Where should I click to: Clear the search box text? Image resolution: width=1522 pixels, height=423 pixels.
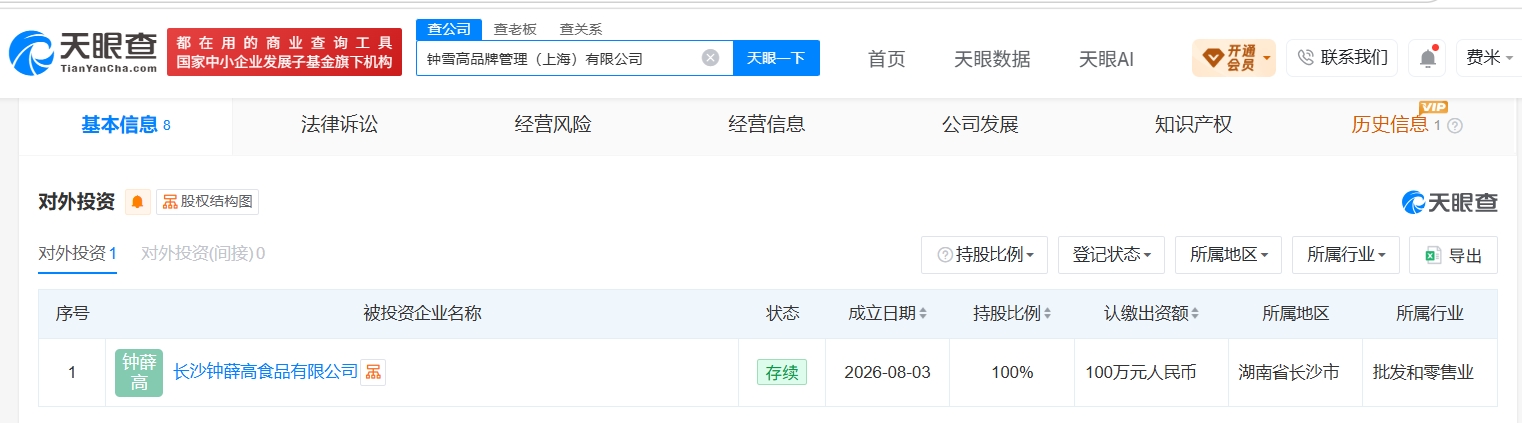[x=710, y=58]
